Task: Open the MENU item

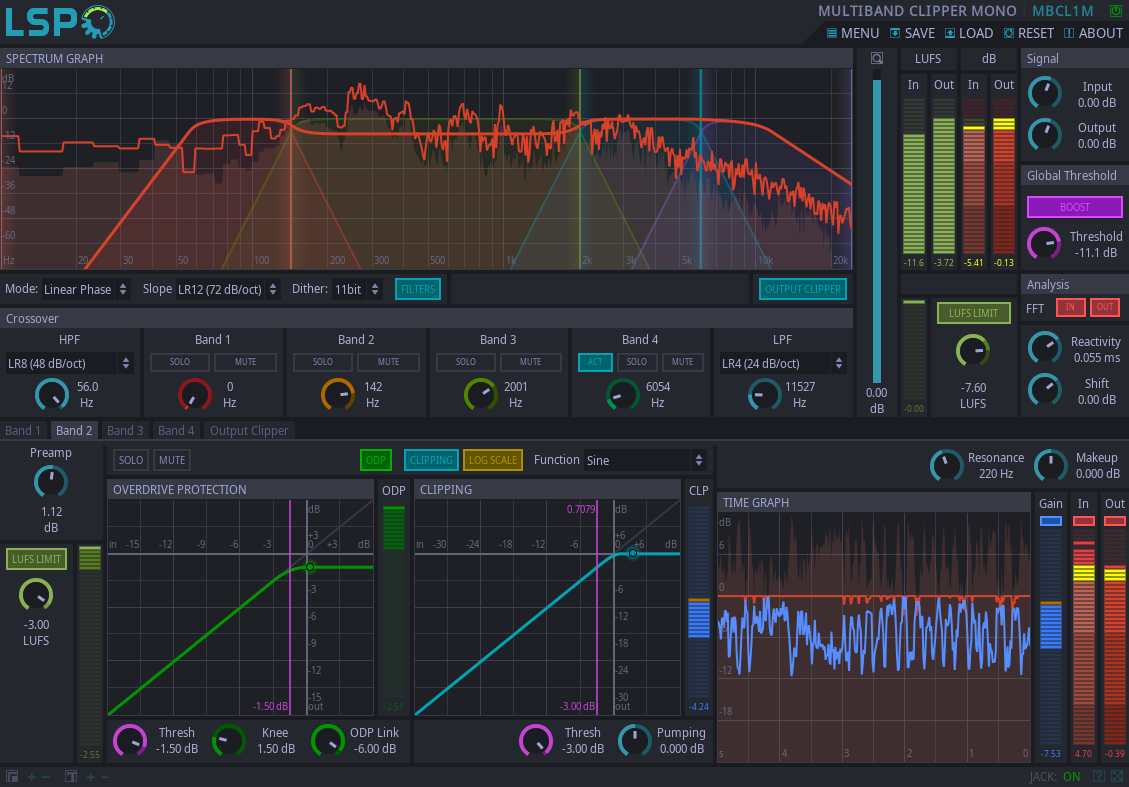Action: pos(860,33)
